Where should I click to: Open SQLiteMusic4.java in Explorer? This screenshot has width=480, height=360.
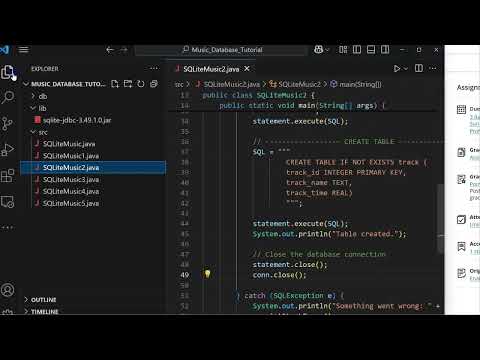click(x=71, y=191)
